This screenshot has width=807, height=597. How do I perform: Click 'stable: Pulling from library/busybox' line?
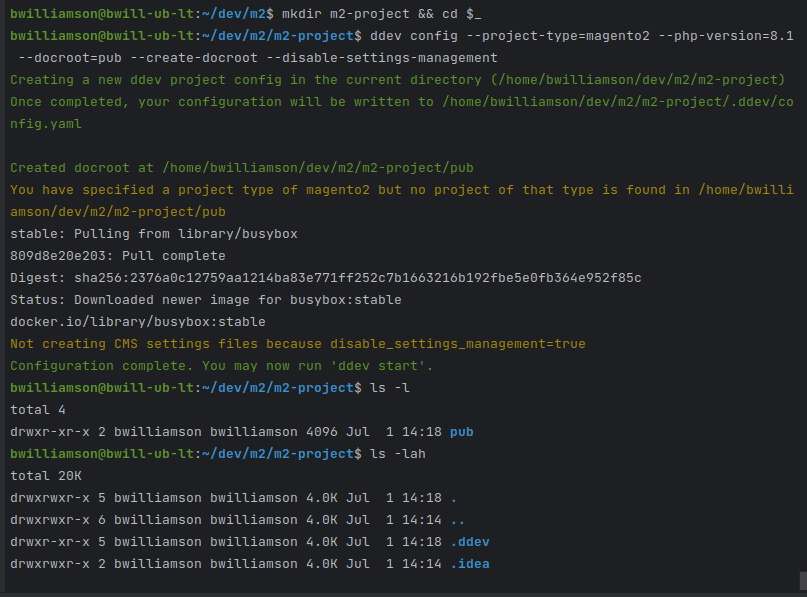(x=153, y=233)
